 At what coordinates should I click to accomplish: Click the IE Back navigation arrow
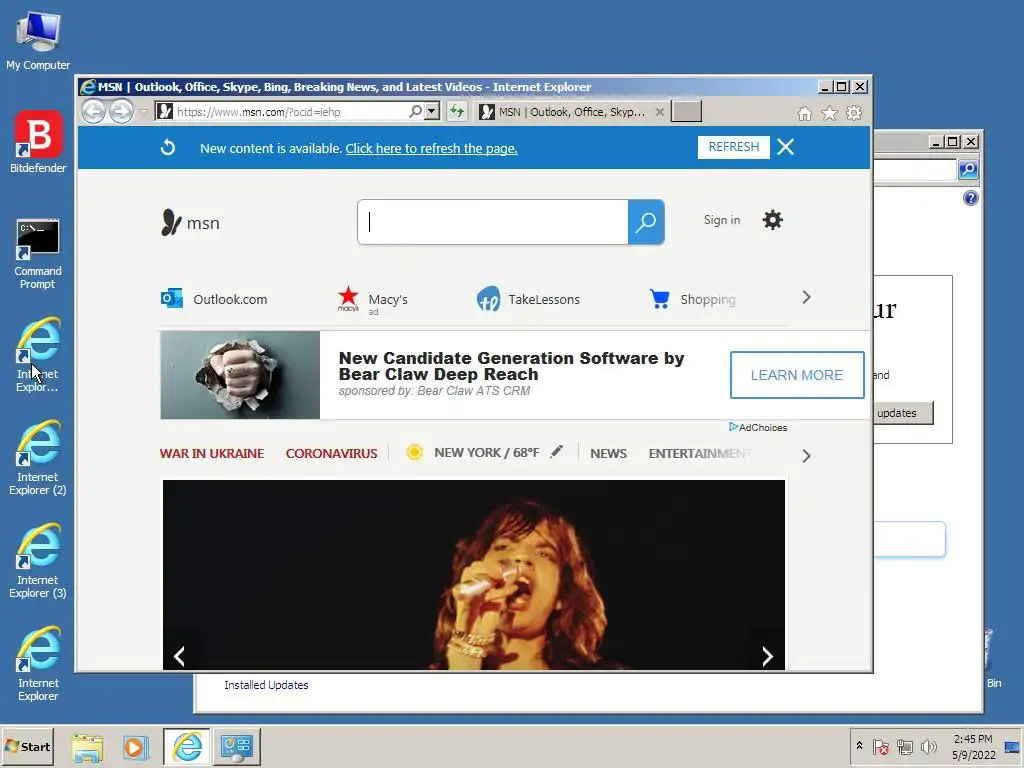pyautogui.click(x=93, y=112)
